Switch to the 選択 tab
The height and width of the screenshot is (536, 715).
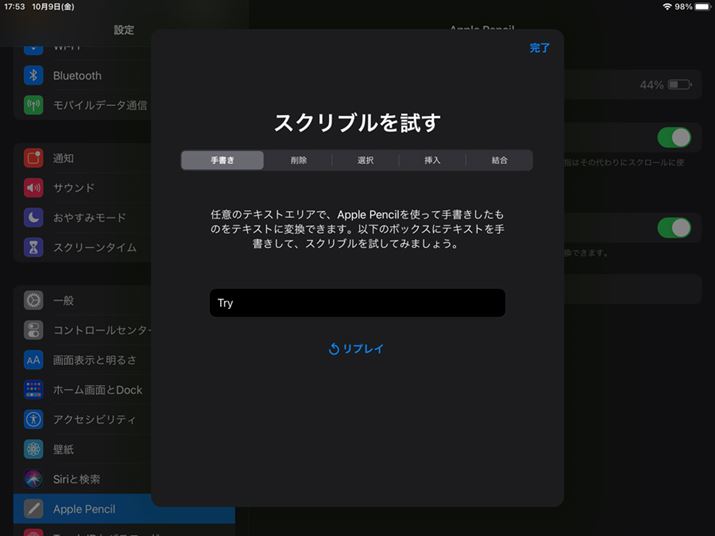tap(366, 160)
